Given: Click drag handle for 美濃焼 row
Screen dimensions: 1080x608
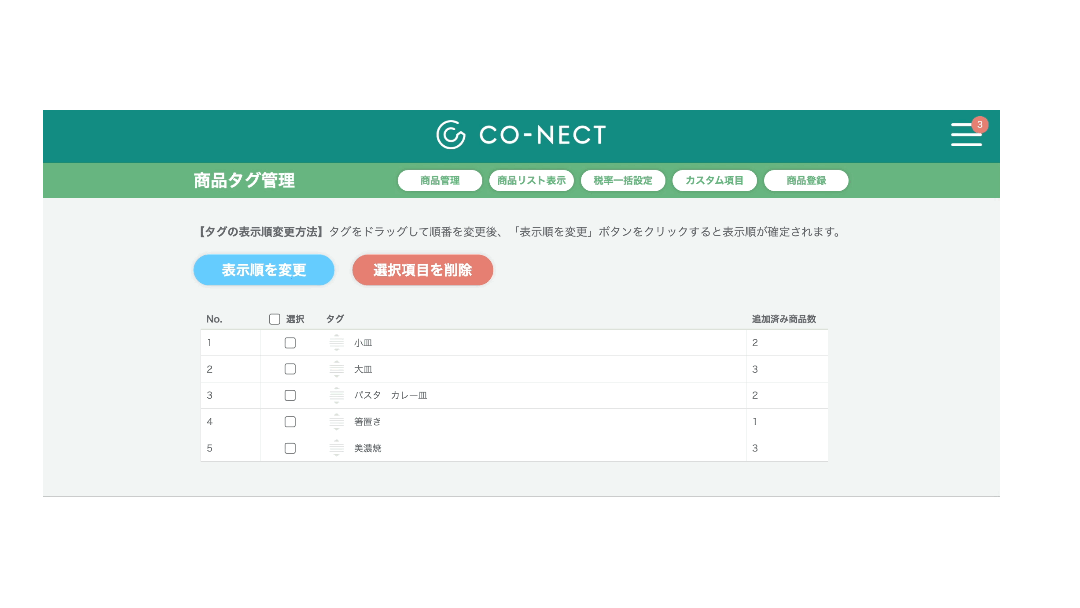Looking at the screenshot, I should point(336,448).
